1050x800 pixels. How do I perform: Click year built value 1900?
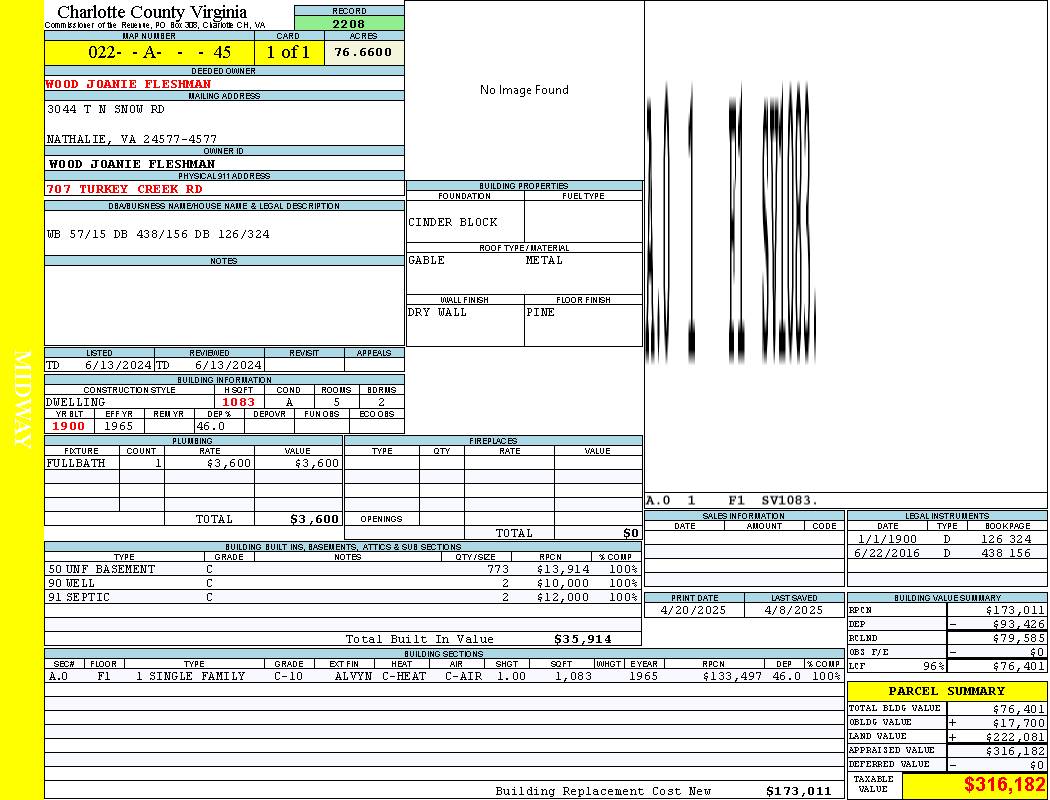point(68,426)
